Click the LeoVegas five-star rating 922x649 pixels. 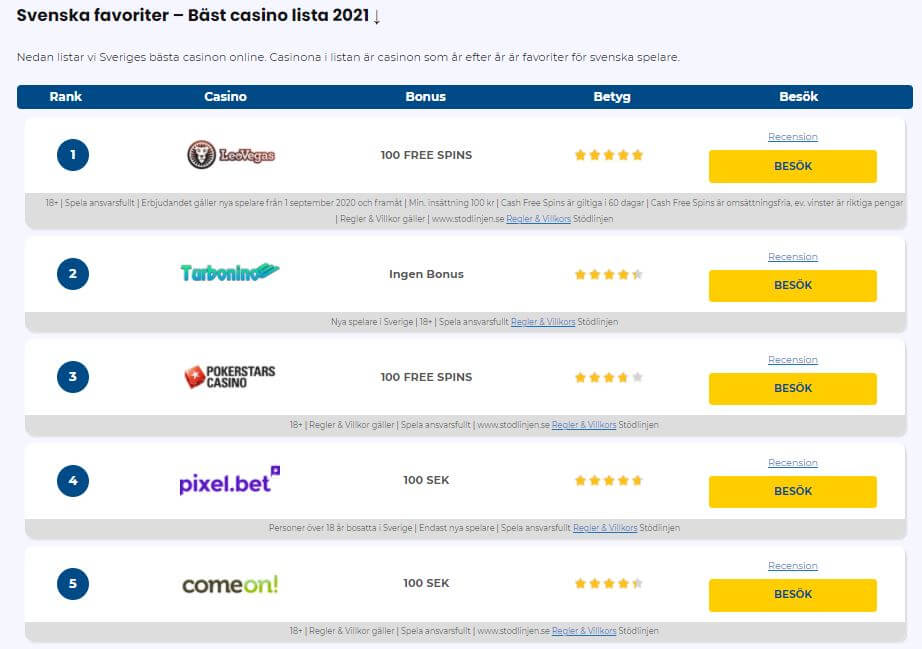pyautogui.click(x=608, y=155)
